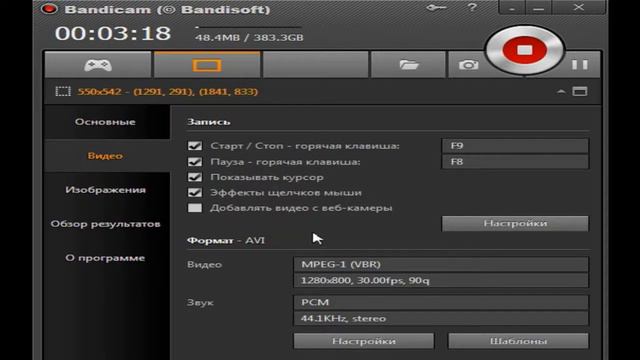Click the small dash button left of minimize
Viewport: 640px width, 360px height.
[512, 8]
